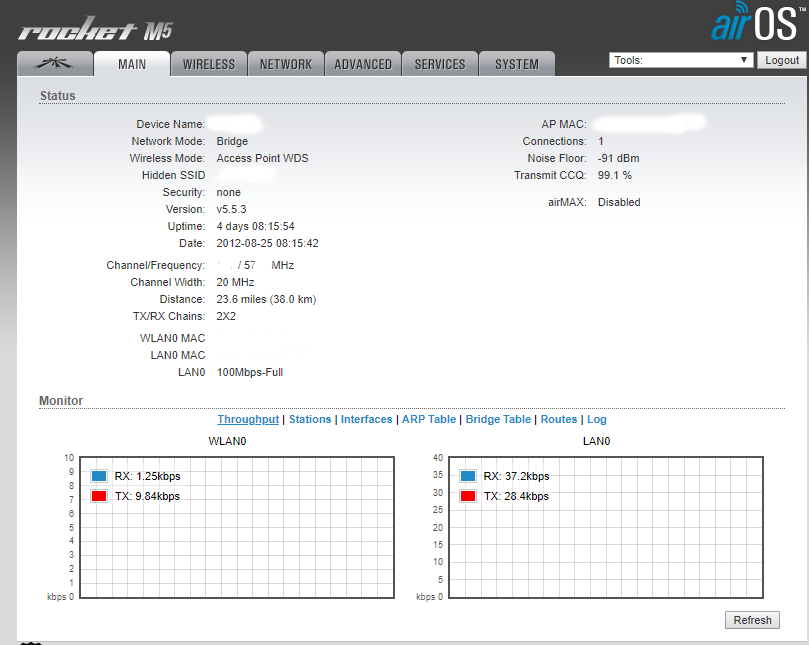Select the airMAX 'Disabled' value
This screenshot has height=645, width=809.
[x=619, y=202]
